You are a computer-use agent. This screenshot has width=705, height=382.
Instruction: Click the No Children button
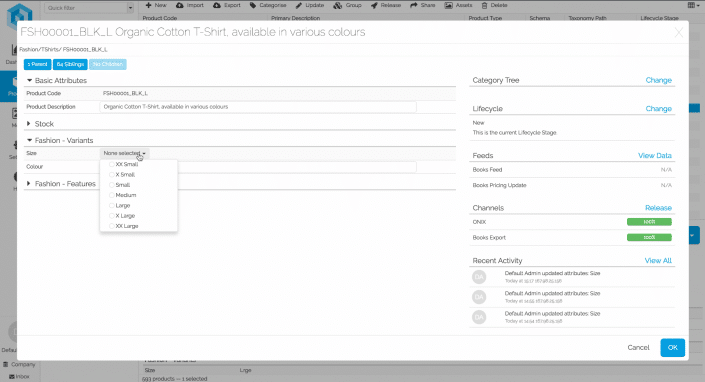pyautogui.click(x=108, y=64)
